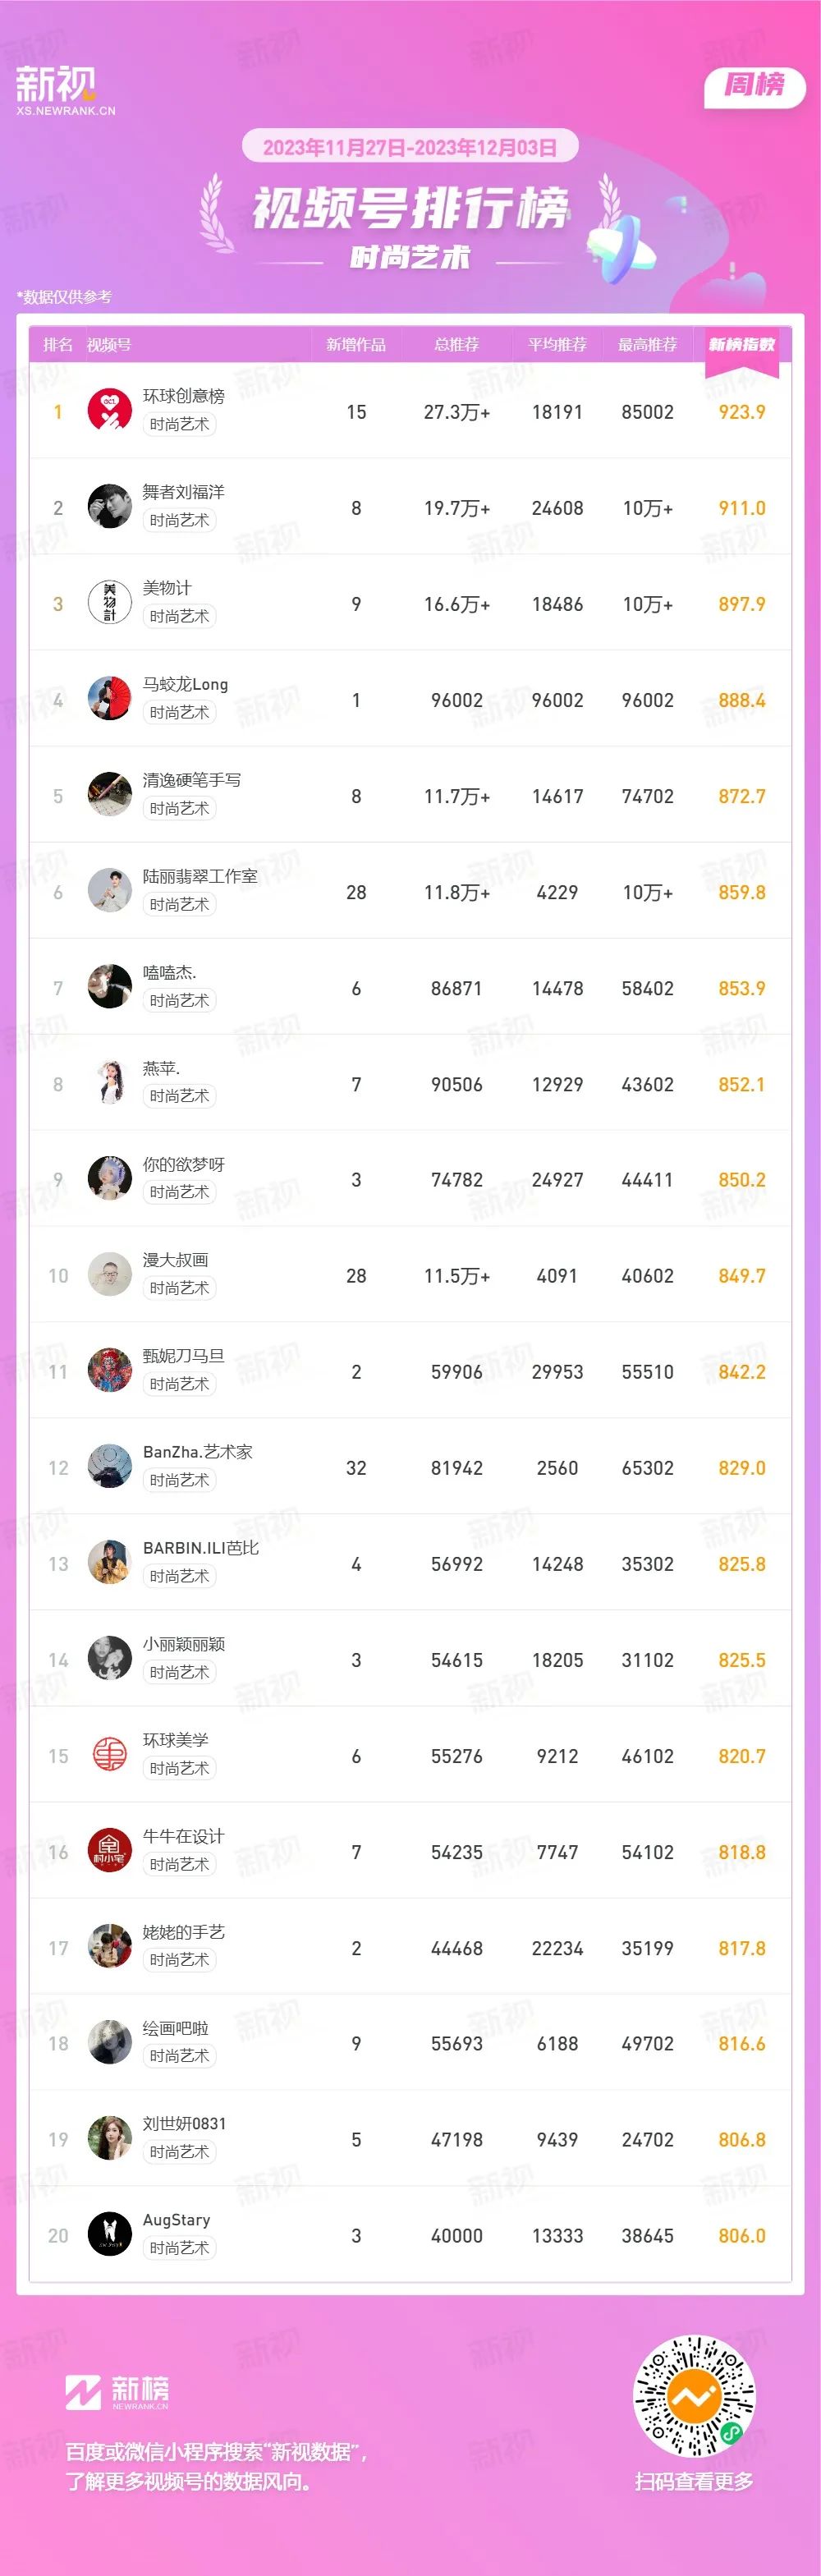The image size is (821, 2576).
Task: Click AugStary black logo avatar
Action: 110,2235
